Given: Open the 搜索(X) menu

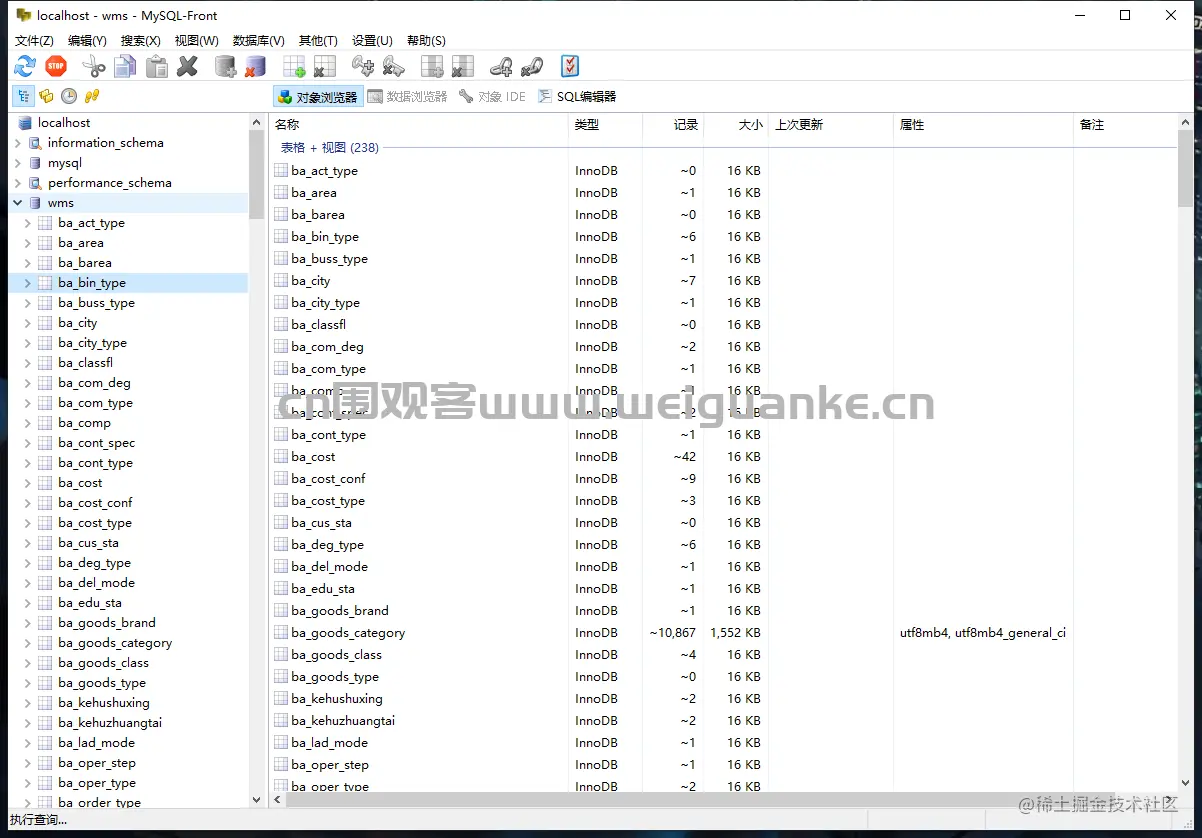Looking at the screenshot, I should click(x=140, y=40).
